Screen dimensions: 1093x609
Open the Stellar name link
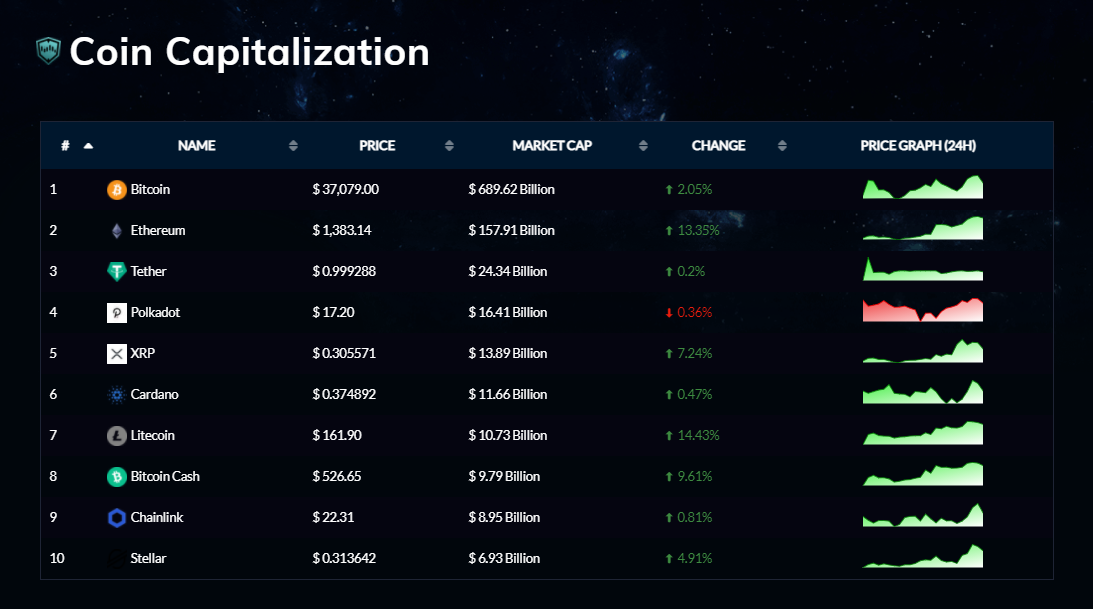point(148,559)
